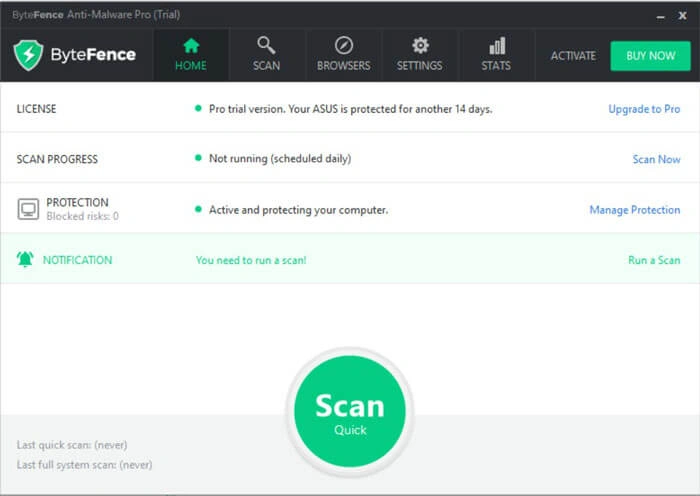Image resolution: width=700 pixels, height=496 pixels.
Task: Switch to the HOME tab label
Action: pos(191,66)
